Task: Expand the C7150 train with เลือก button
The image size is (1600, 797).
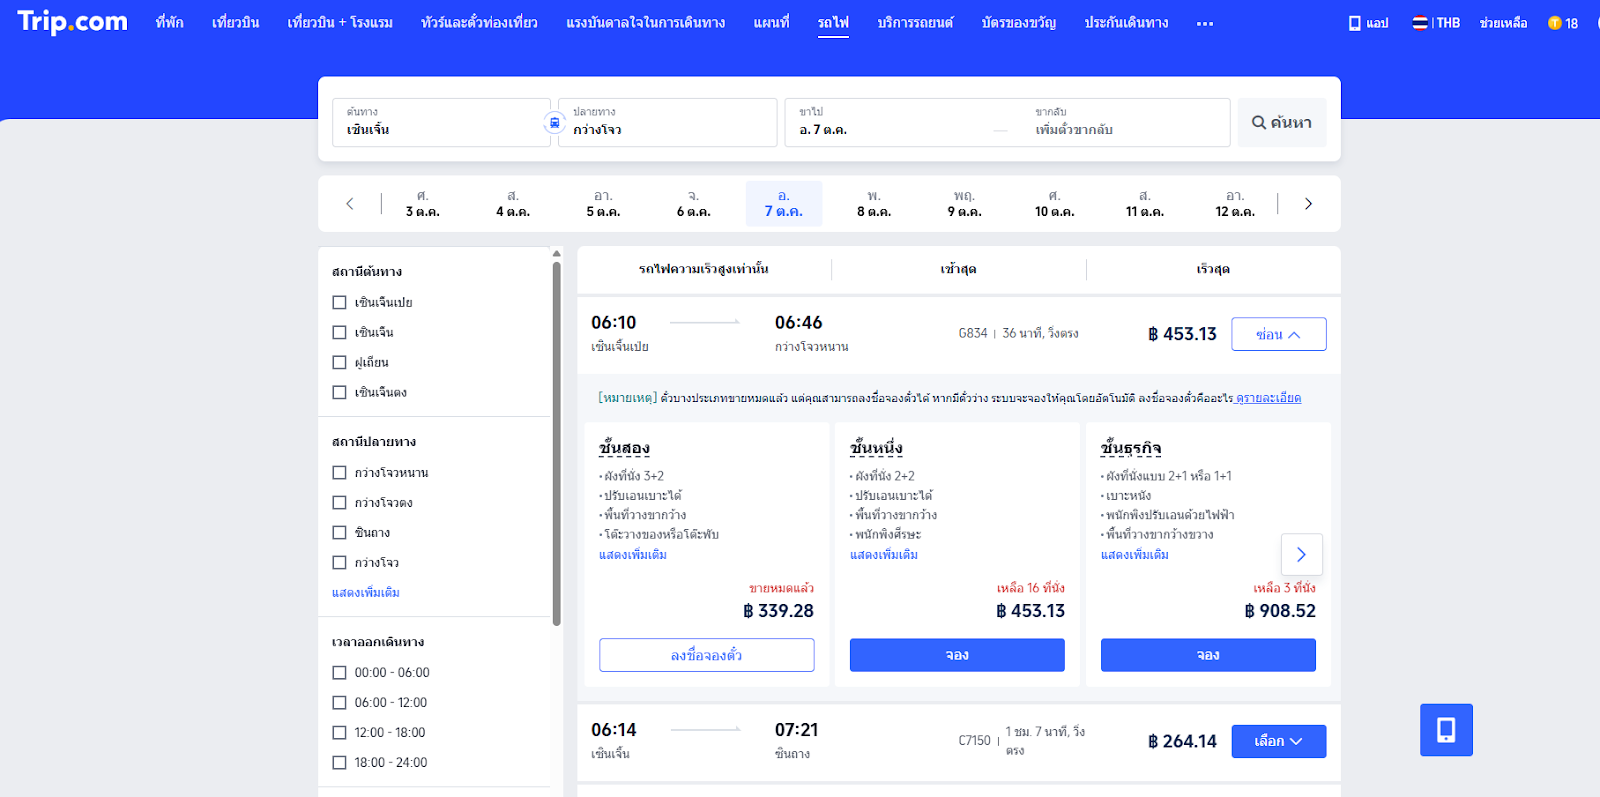Action: (1278, 741)
